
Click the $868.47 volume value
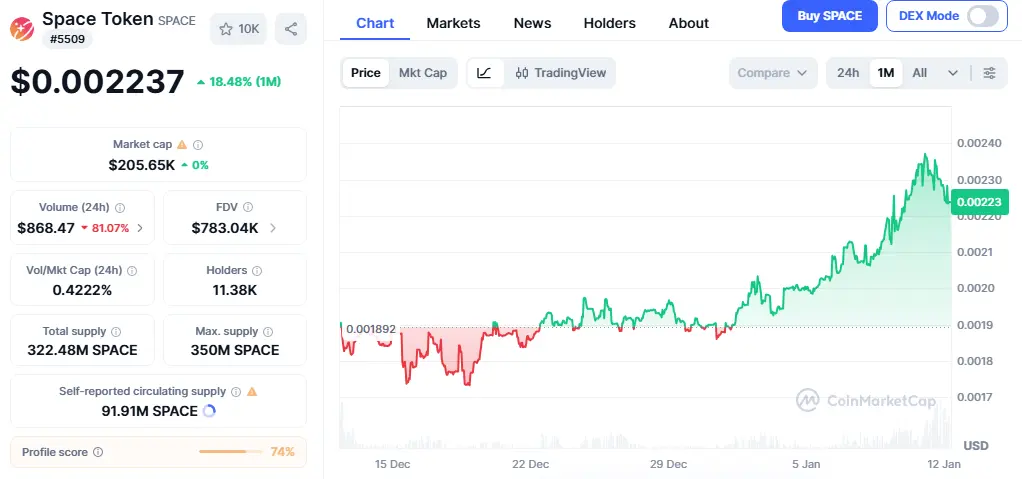(46, 228)
